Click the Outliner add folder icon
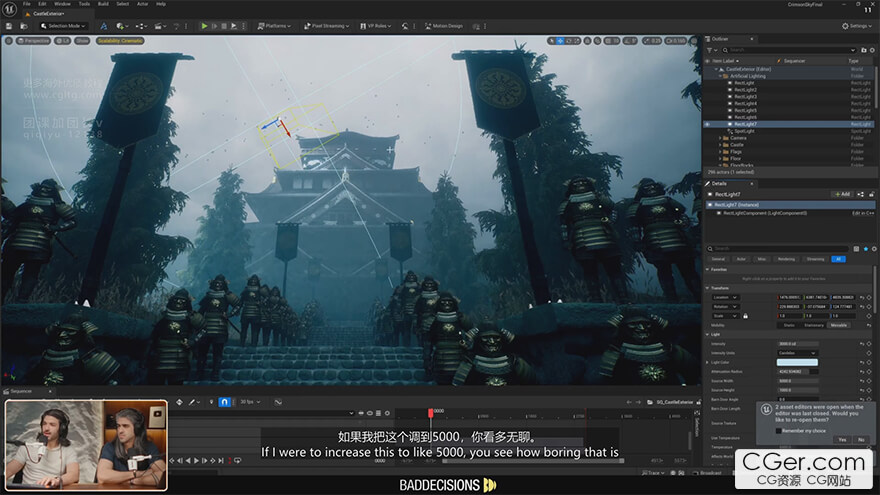The image size is (880, 495). [x=864, y=50]
